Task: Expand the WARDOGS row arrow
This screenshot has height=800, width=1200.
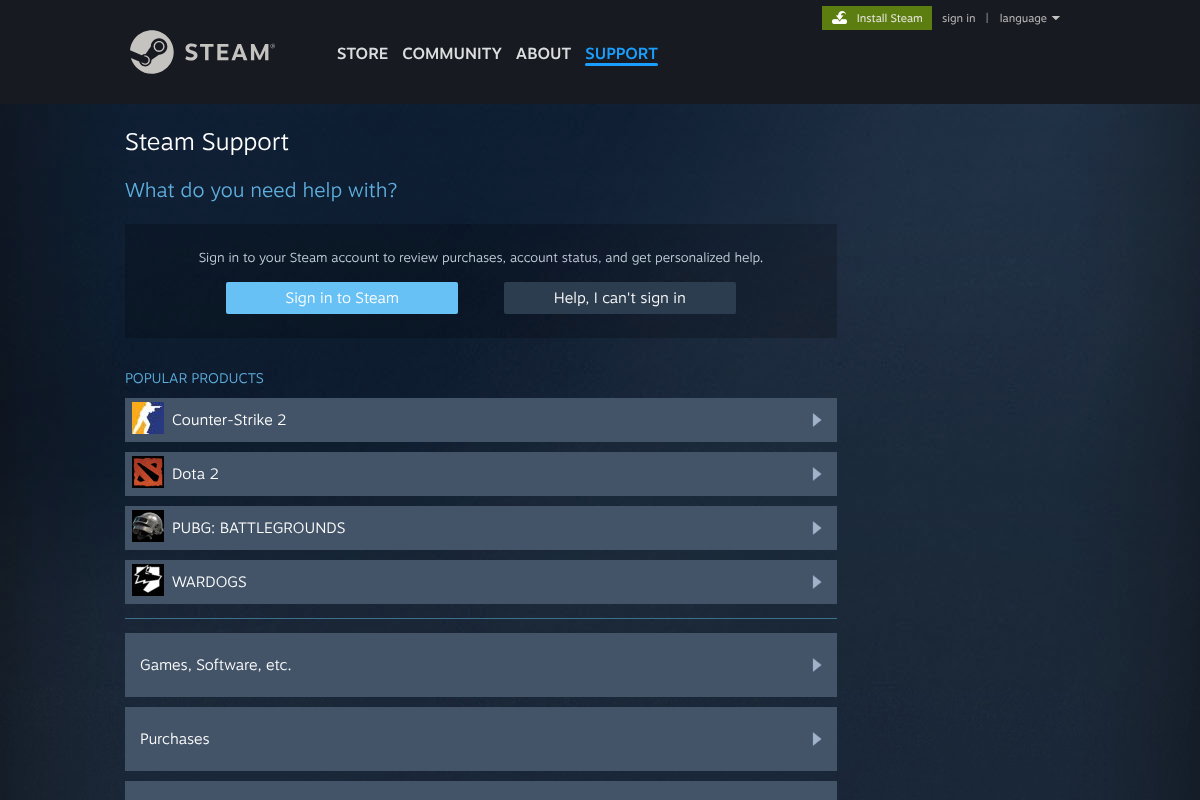Action: 817,582
